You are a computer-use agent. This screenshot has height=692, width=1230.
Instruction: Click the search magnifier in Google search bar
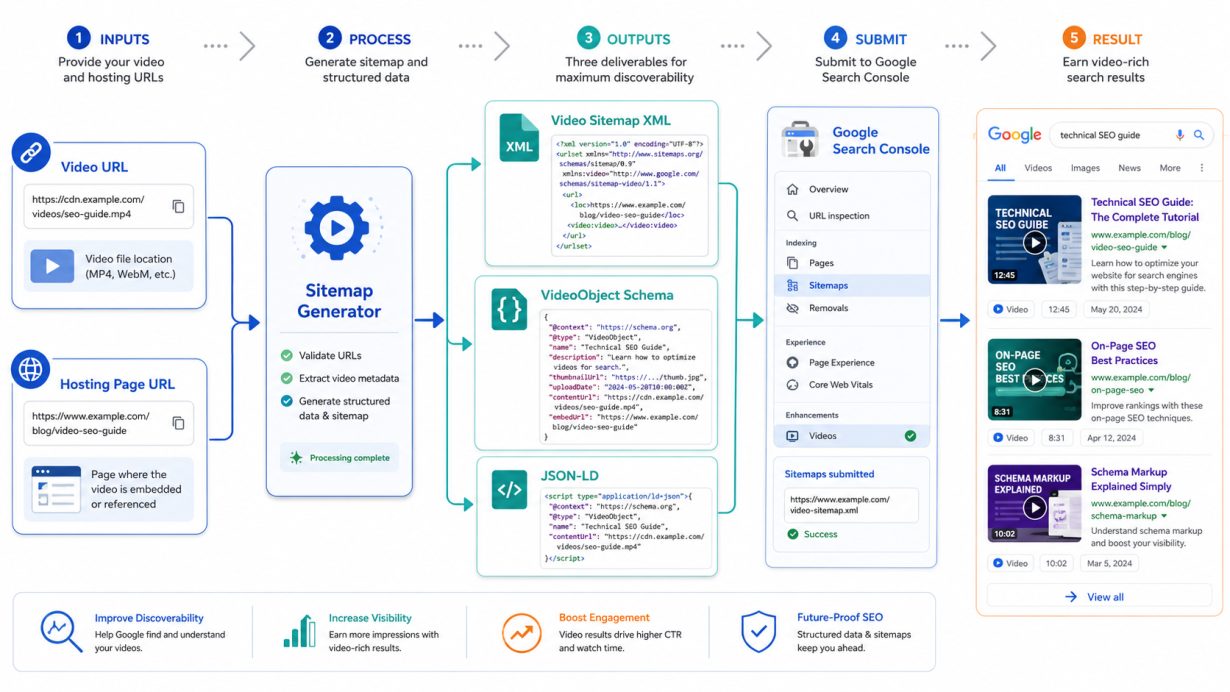coord(1199,135)
